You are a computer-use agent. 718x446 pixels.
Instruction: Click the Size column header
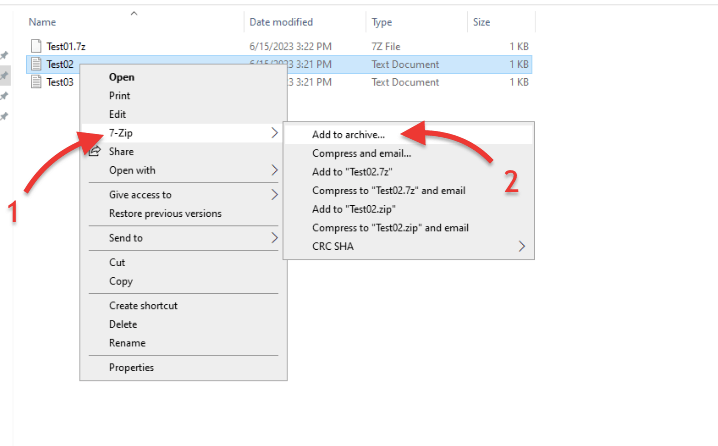pos(482,21)
